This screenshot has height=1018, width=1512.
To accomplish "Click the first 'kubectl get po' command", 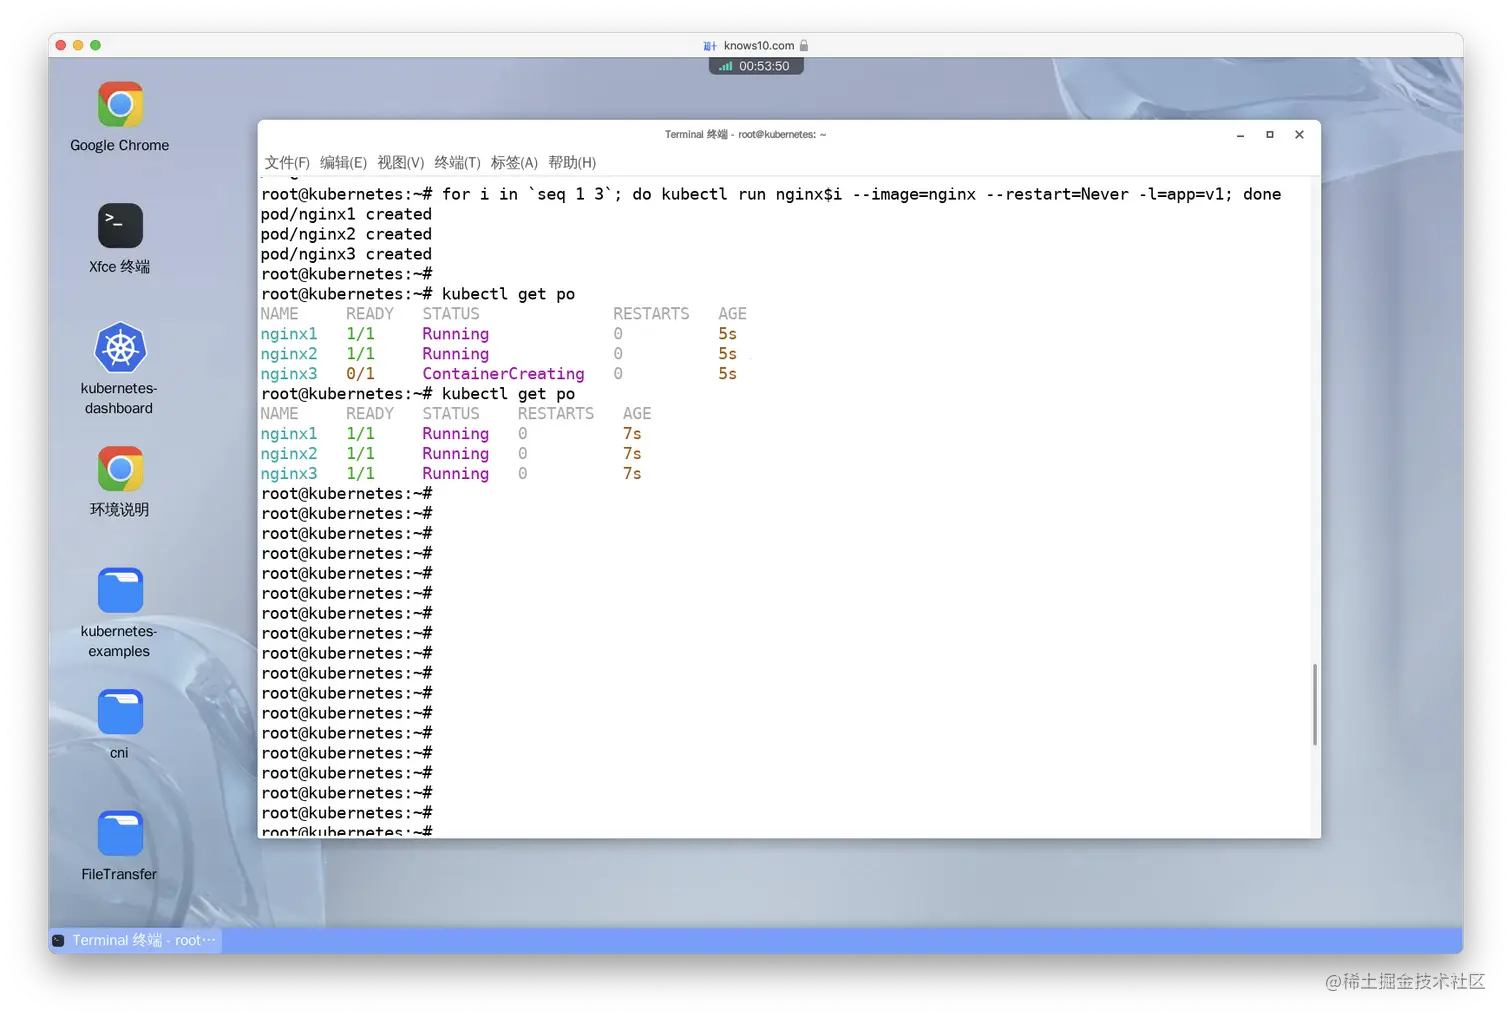I will click(508, 294).
